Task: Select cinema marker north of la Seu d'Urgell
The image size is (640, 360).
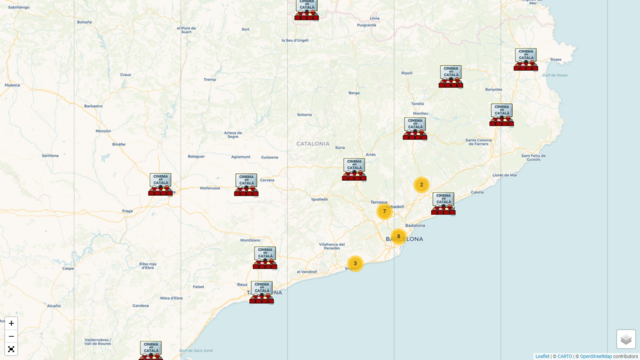Action: pos(307,10)
